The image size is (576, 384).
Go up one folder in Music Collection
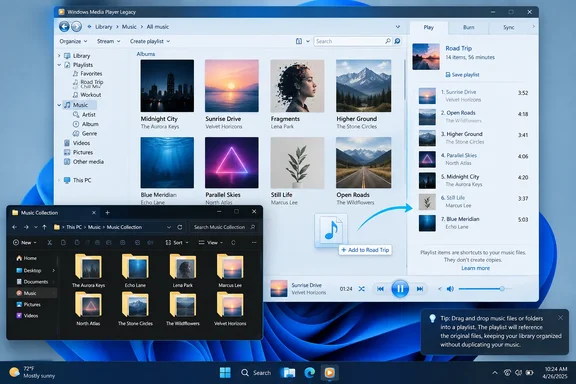coord(44,227)
